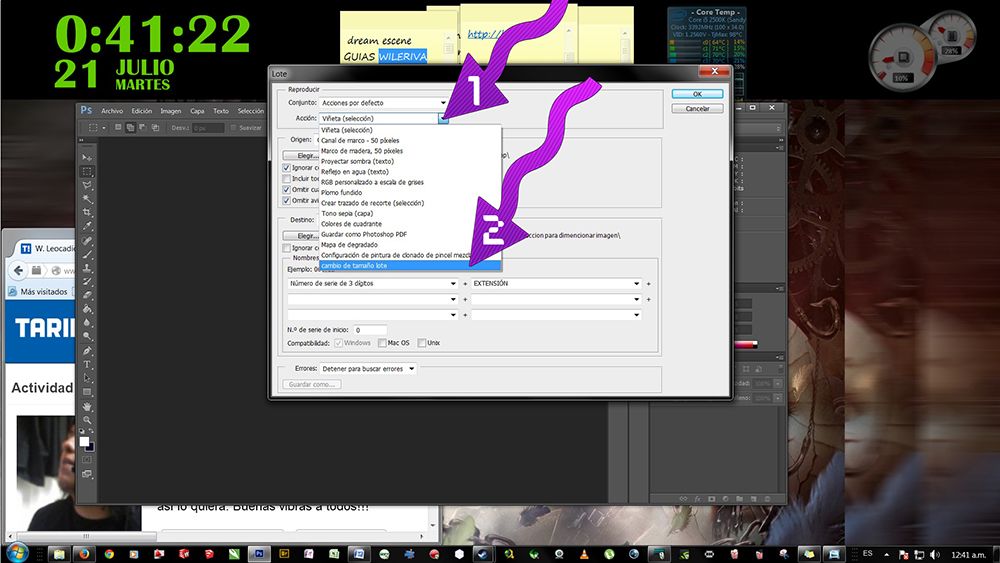Screen dimensions: 1000x563
Task: Click Cancelar in the Lote dialog
Action: pyautogui.click(x=697, y=108)
